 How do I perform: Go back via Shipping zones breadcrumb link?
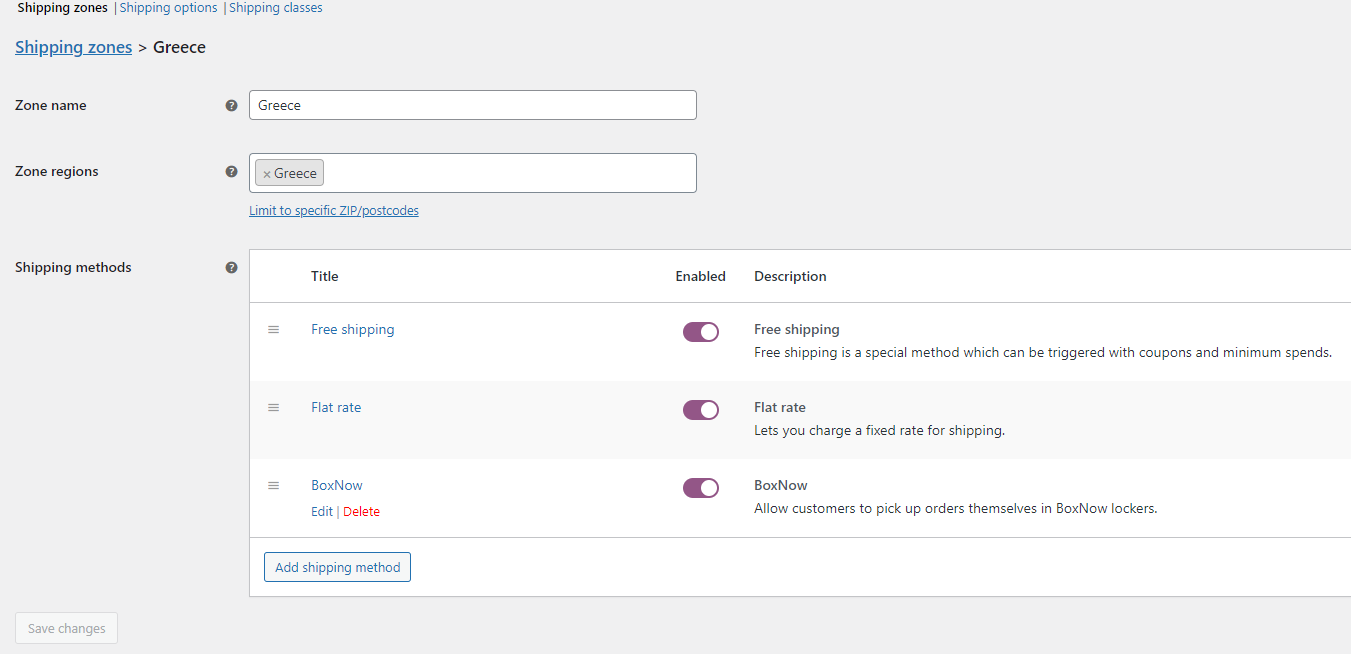click(73, 47)
